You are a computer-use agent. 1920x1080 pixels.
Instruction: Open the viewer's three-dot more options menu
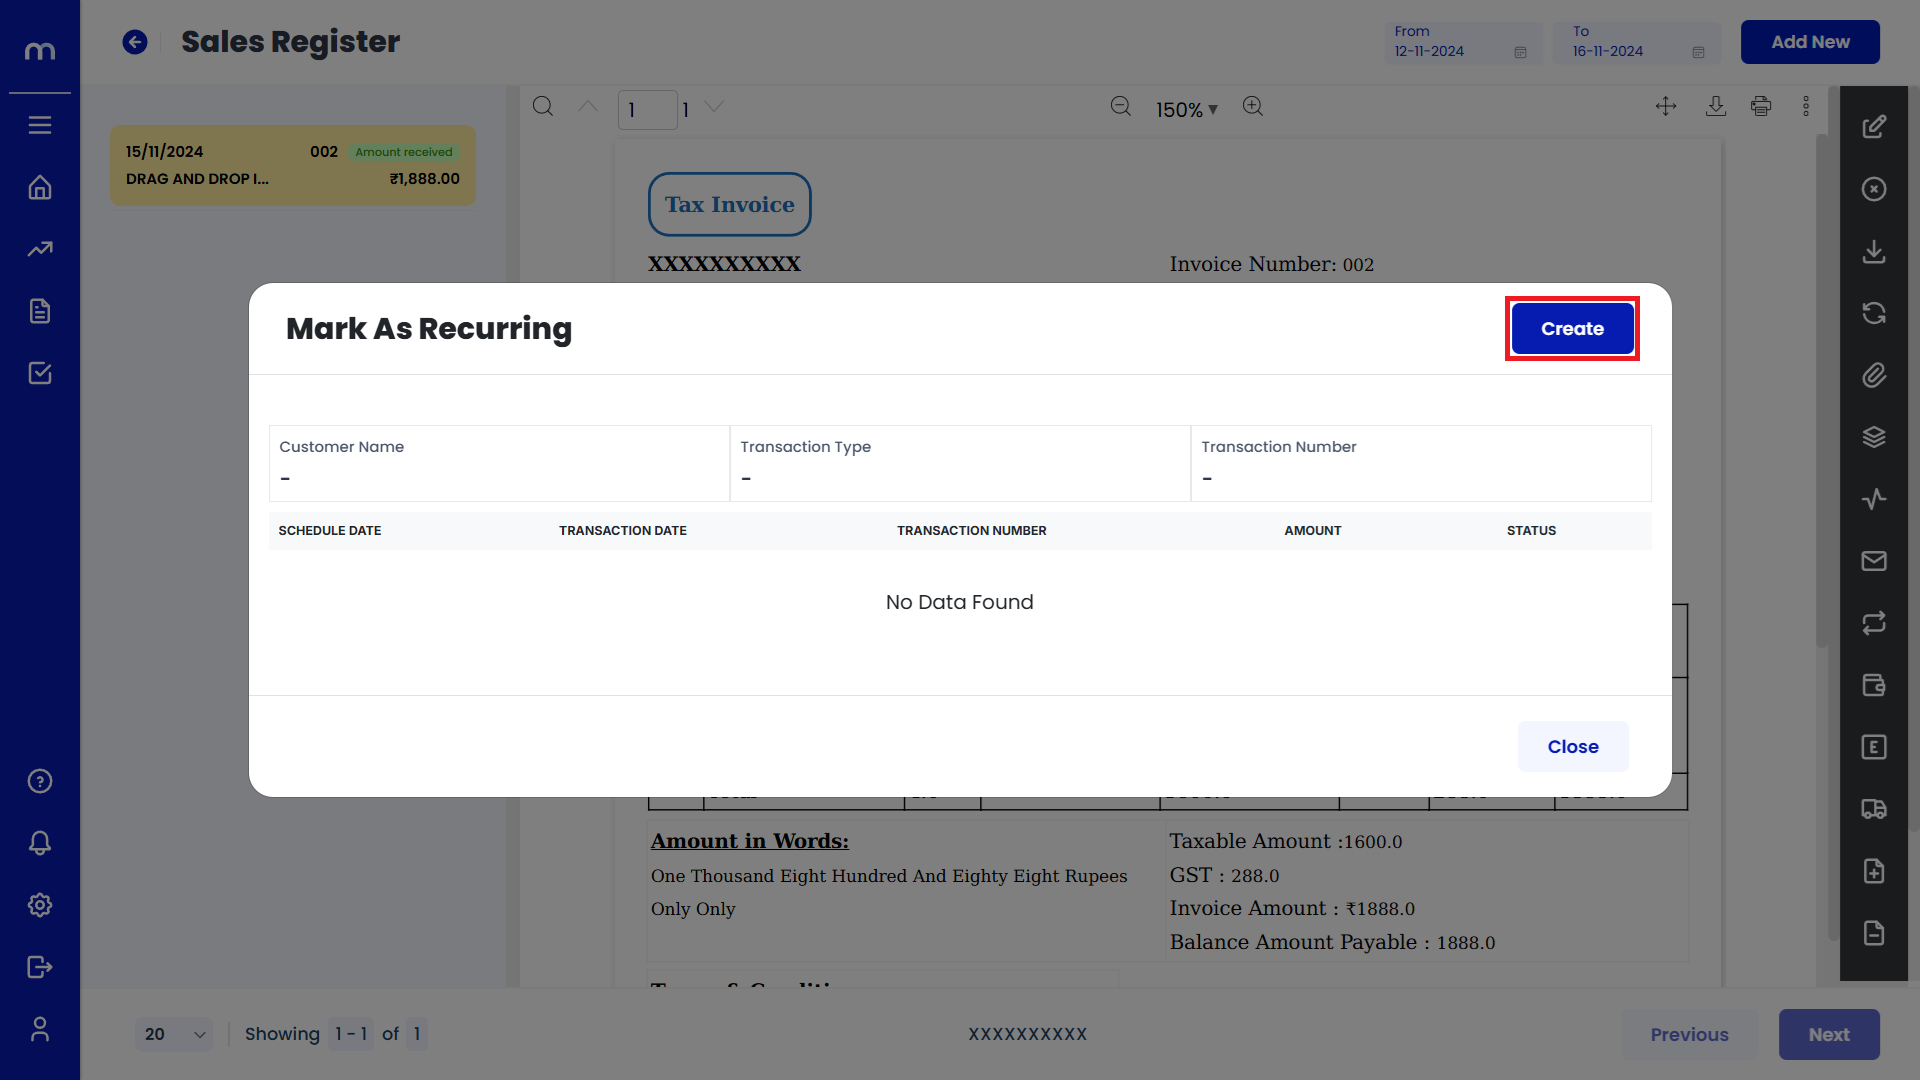1806,106
